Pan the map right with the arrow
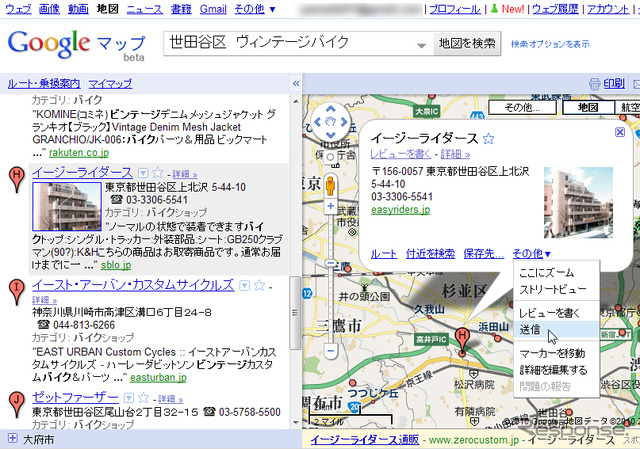The width and height of the screenshot is (640, 449). click(x=344, y=122)
